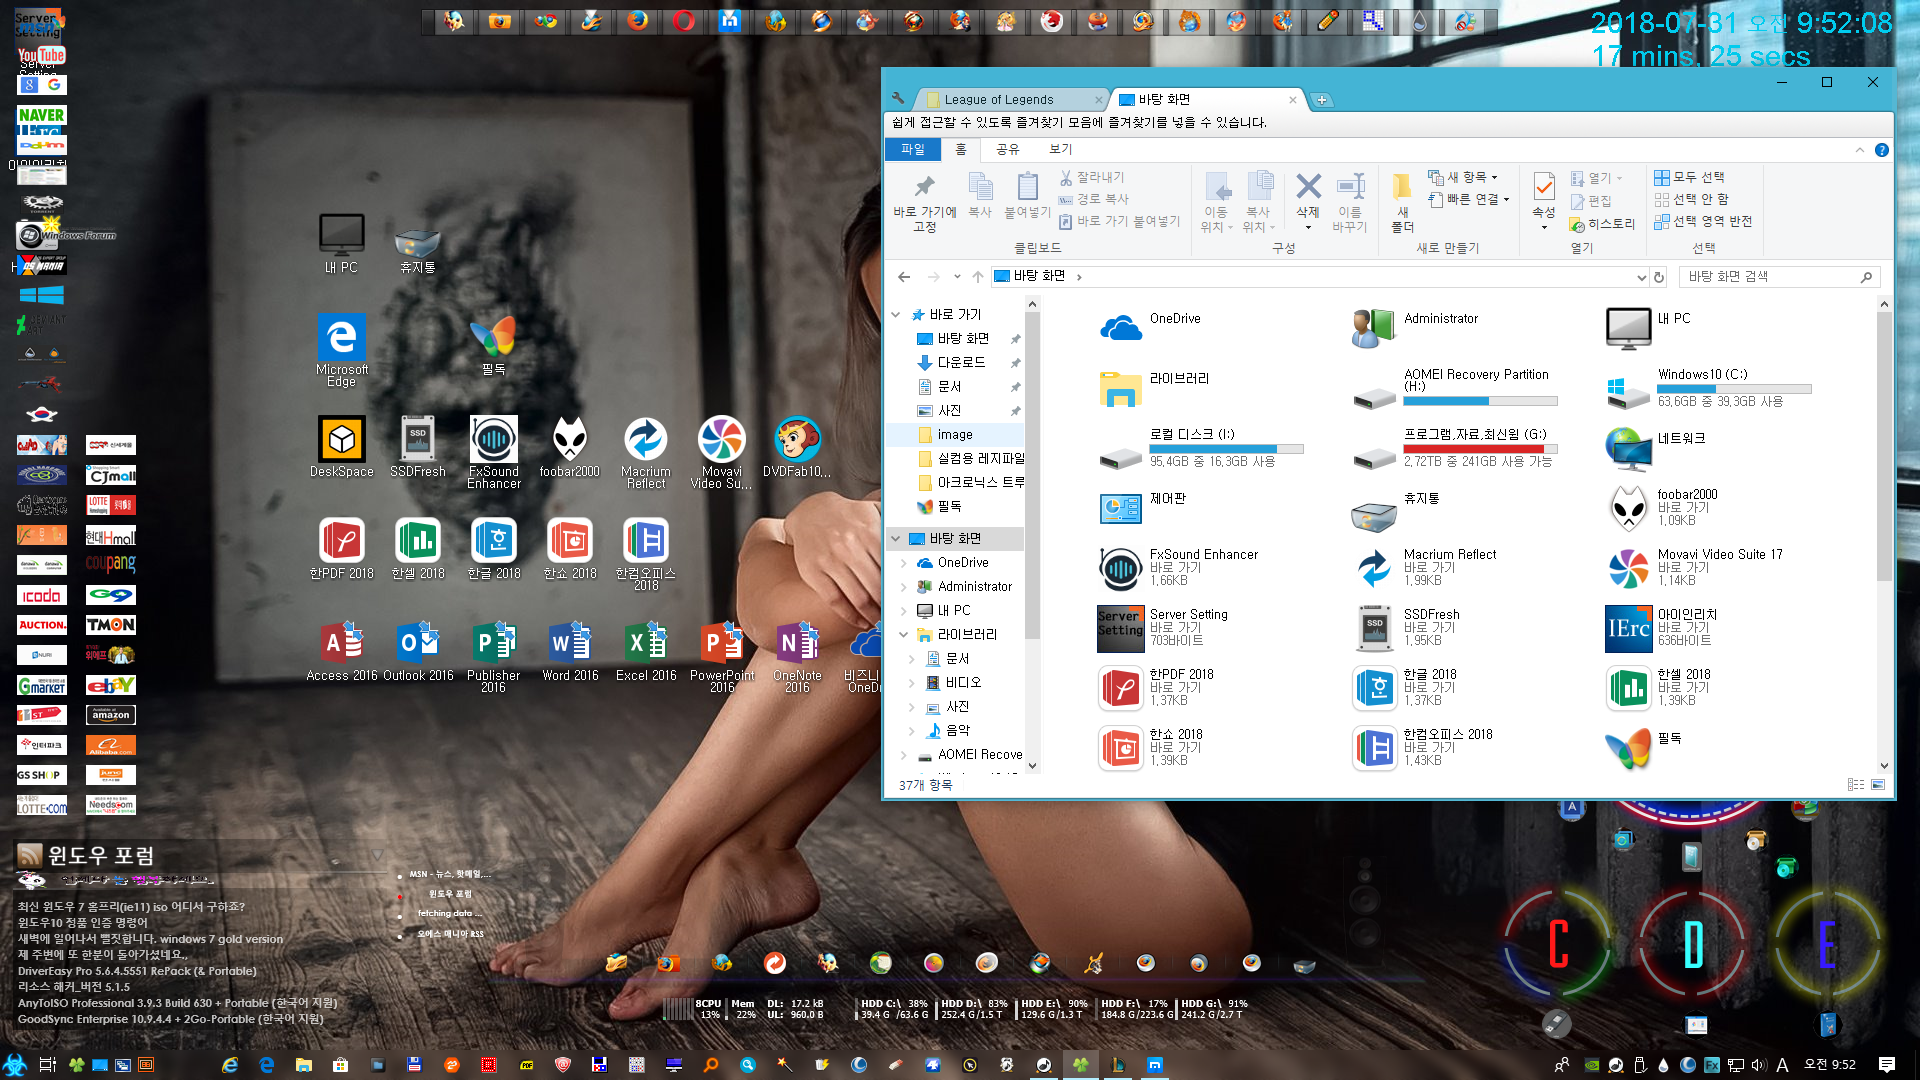Select Windows10 (C:) drive in Explorer
This screenshot has width=1920, height=1080.
coord(1708,388)
